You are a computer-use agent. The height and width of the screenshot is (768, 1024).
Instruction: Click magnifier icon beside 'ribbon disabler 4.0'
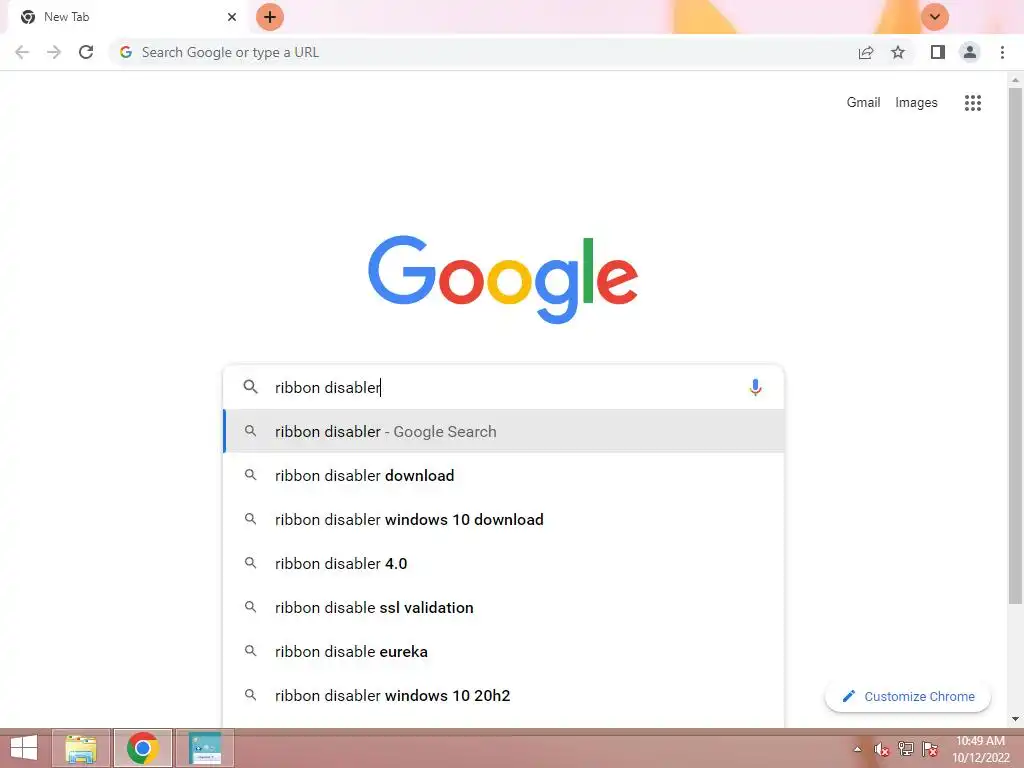250,563
